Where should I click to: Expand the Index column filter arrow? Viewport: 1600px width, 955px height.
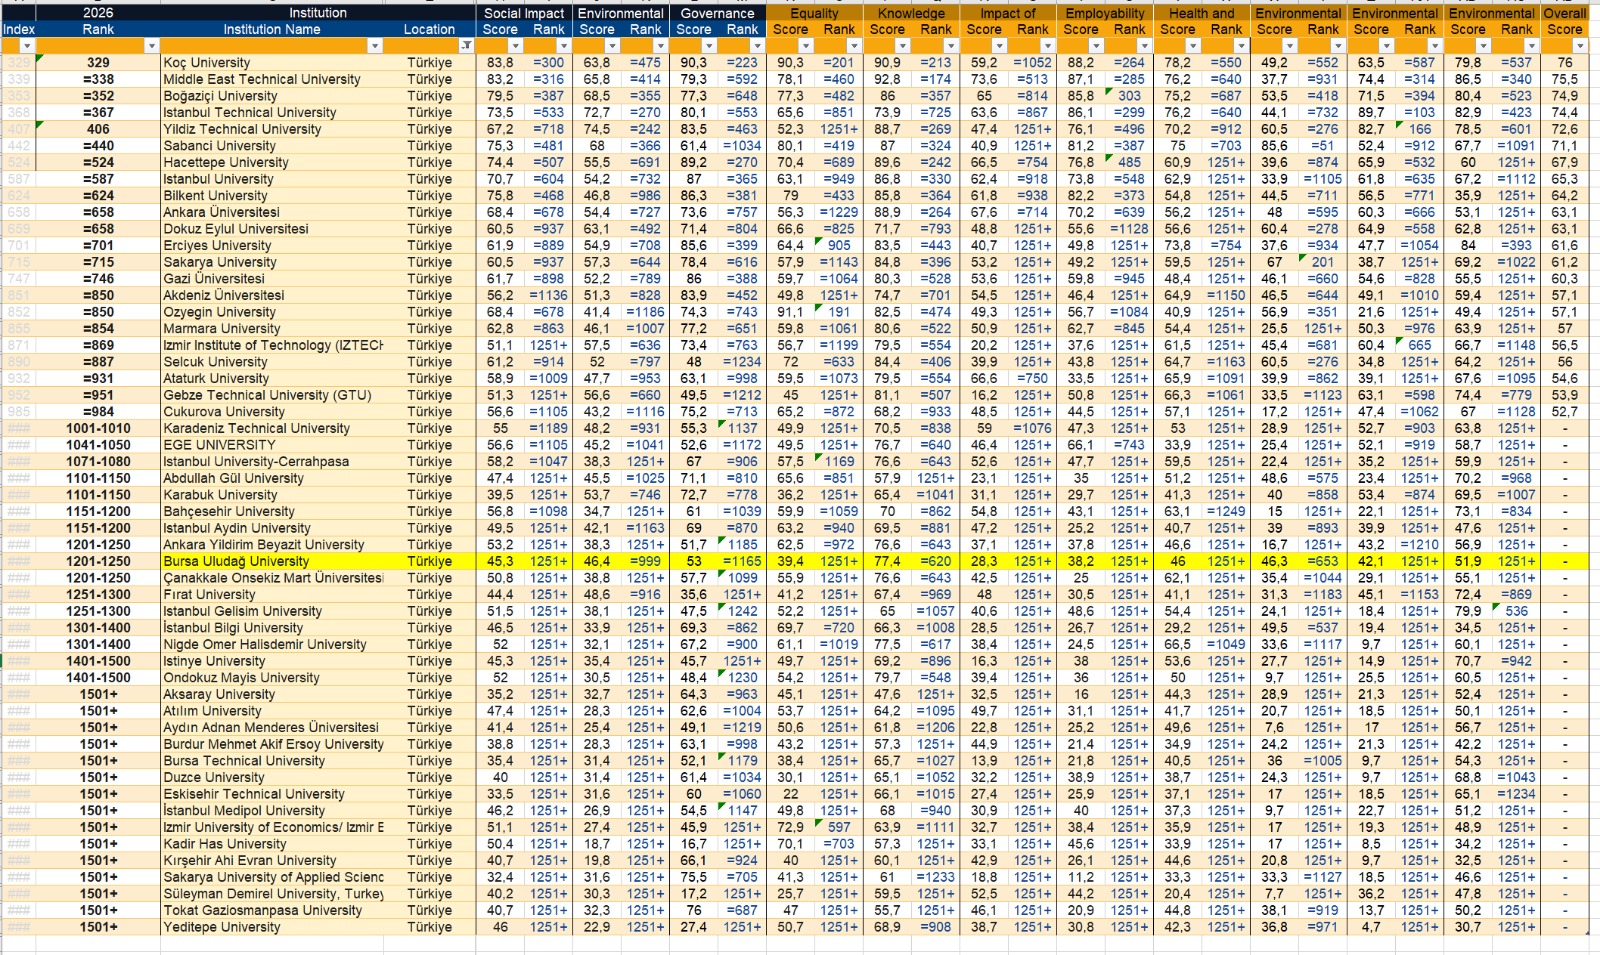[x=27, y=46]
